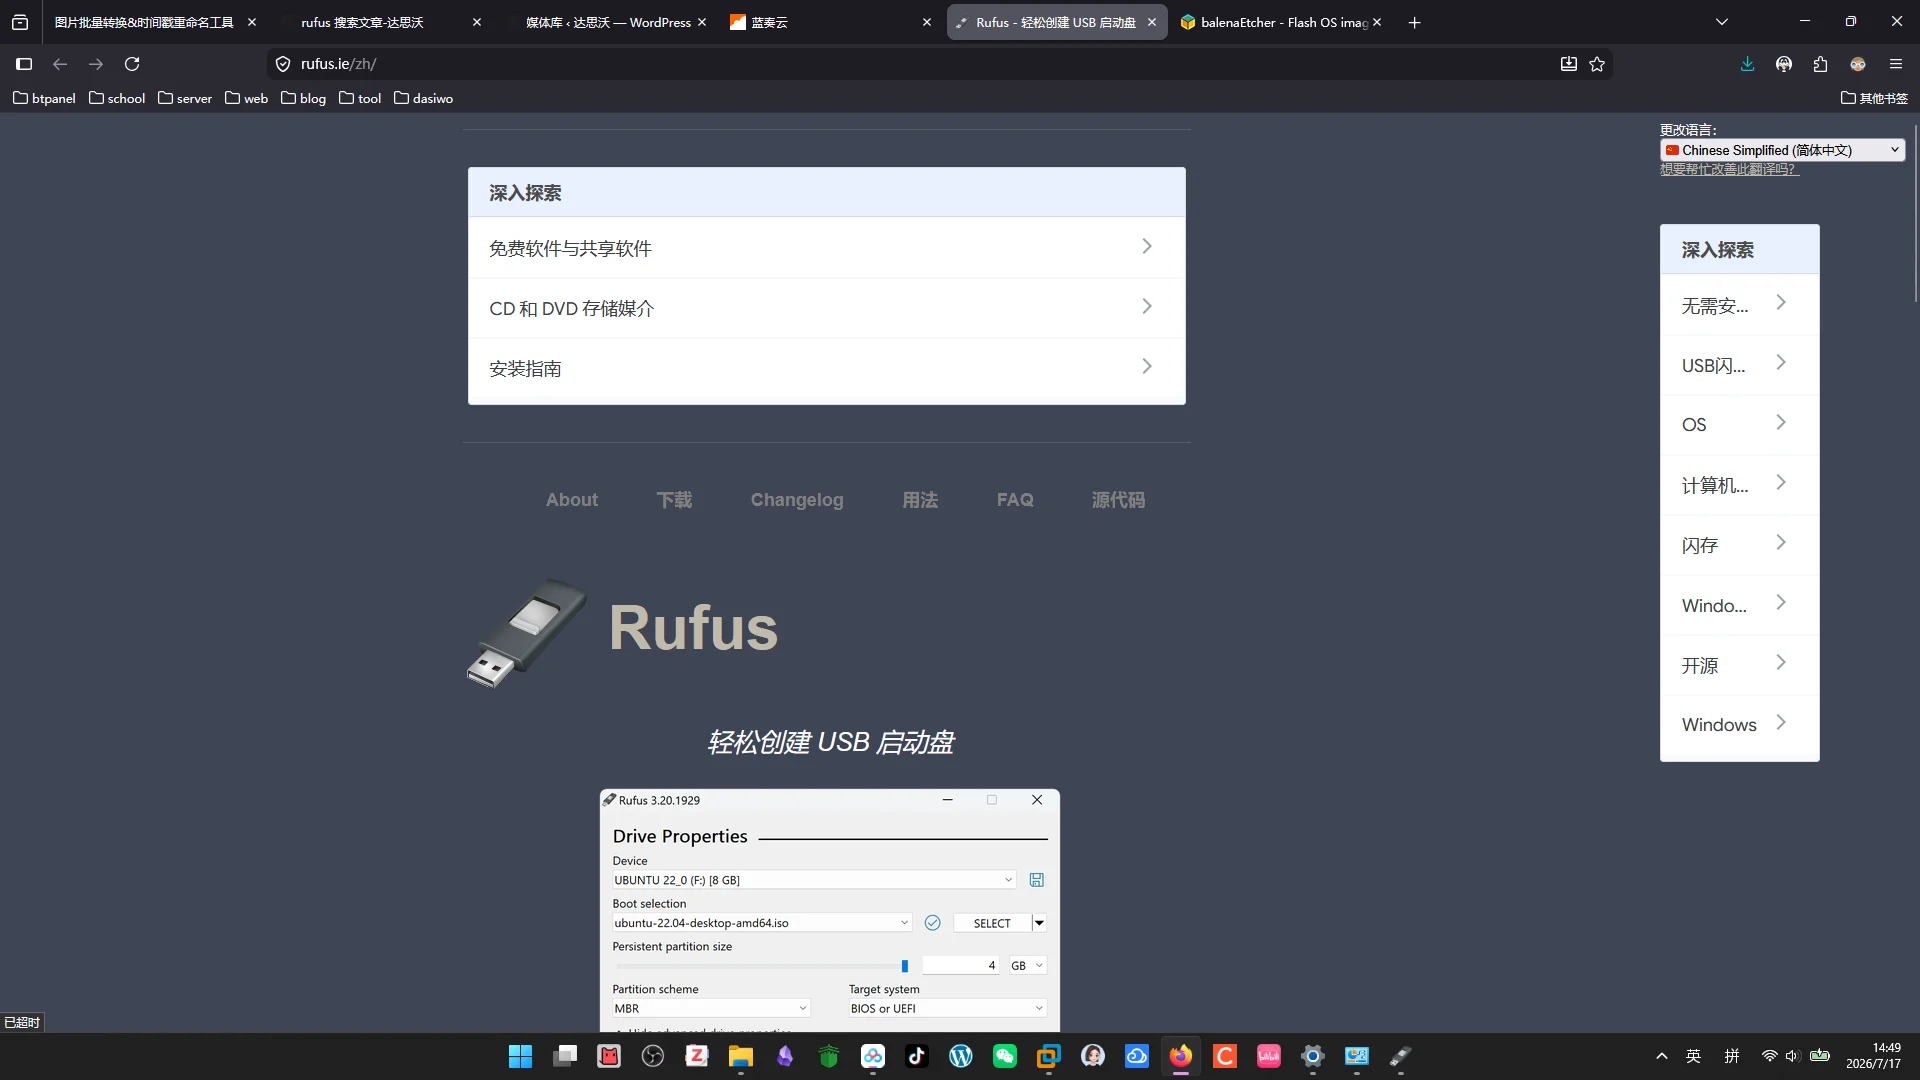Open the Settings gear app in the taskbar
Image resolution: width=1920 pixels, height=1080 pixels.
1313,1056
